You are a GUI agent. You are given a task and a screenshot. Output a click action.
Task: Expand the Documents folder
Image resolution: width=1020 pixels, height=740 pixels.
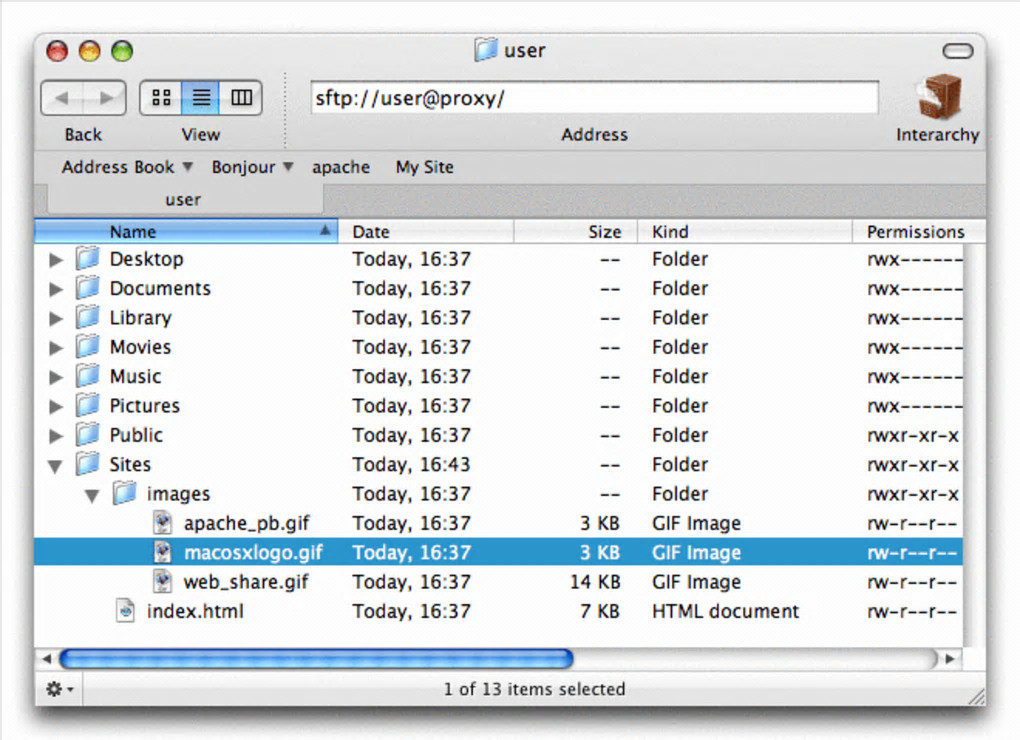coord(56,289)
